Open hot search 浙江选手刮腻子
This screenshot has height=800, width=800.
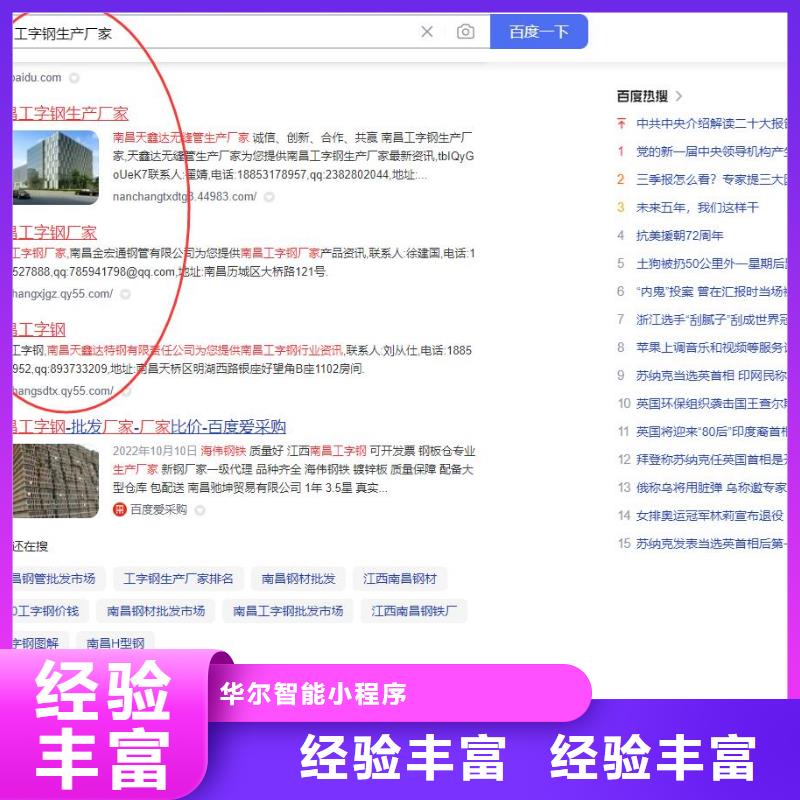coord(711,320)
